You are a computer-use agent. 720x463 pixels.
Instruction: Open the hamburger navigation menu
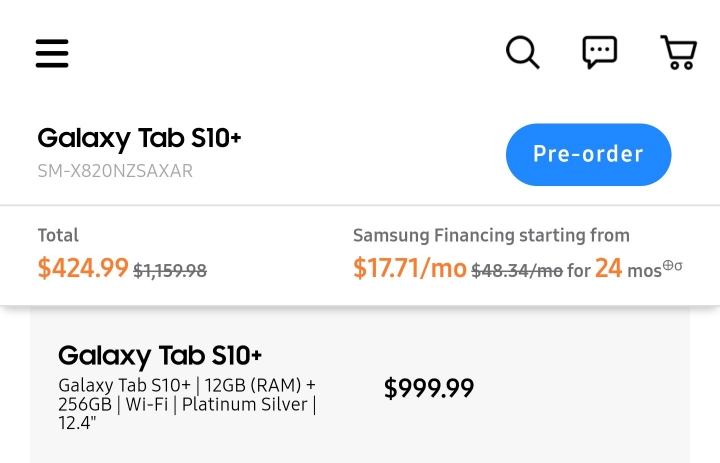pyautogui.click(x=52, y=53)
